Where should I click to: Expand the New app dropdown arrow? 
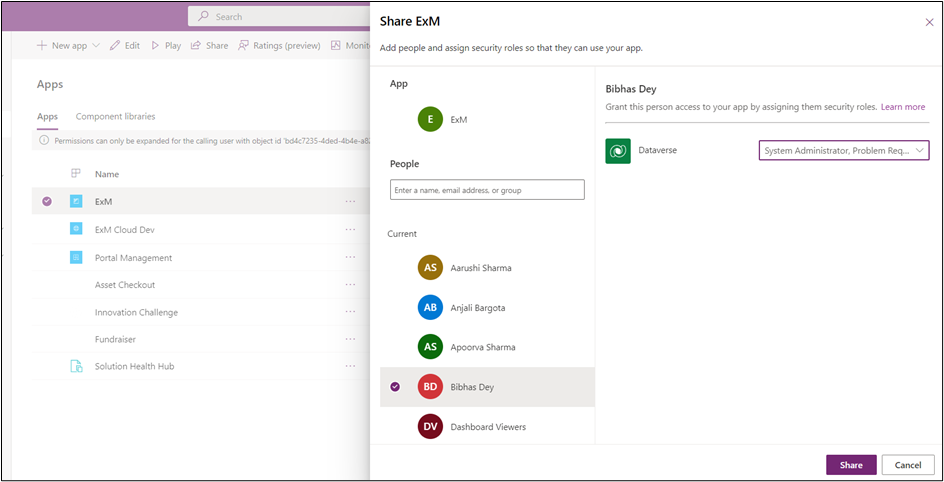click(x=96, y=46)
